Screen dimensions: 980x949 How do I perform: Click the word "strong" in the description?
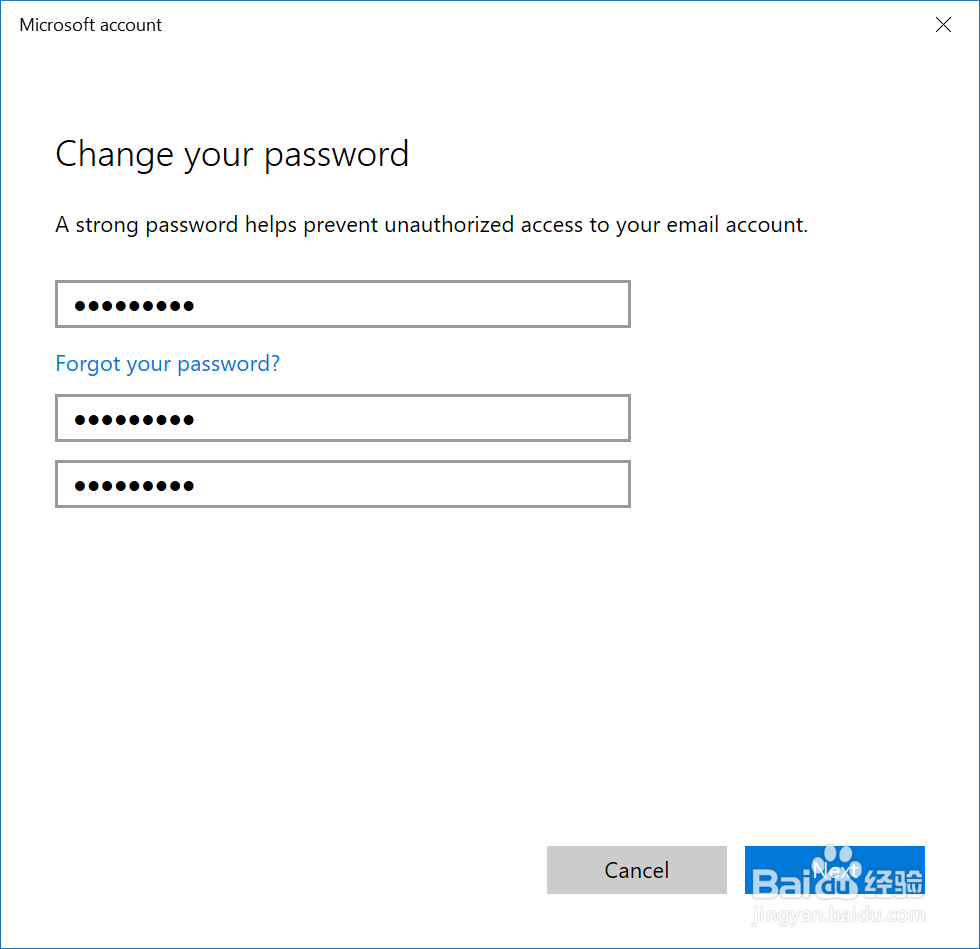[107, 225]
